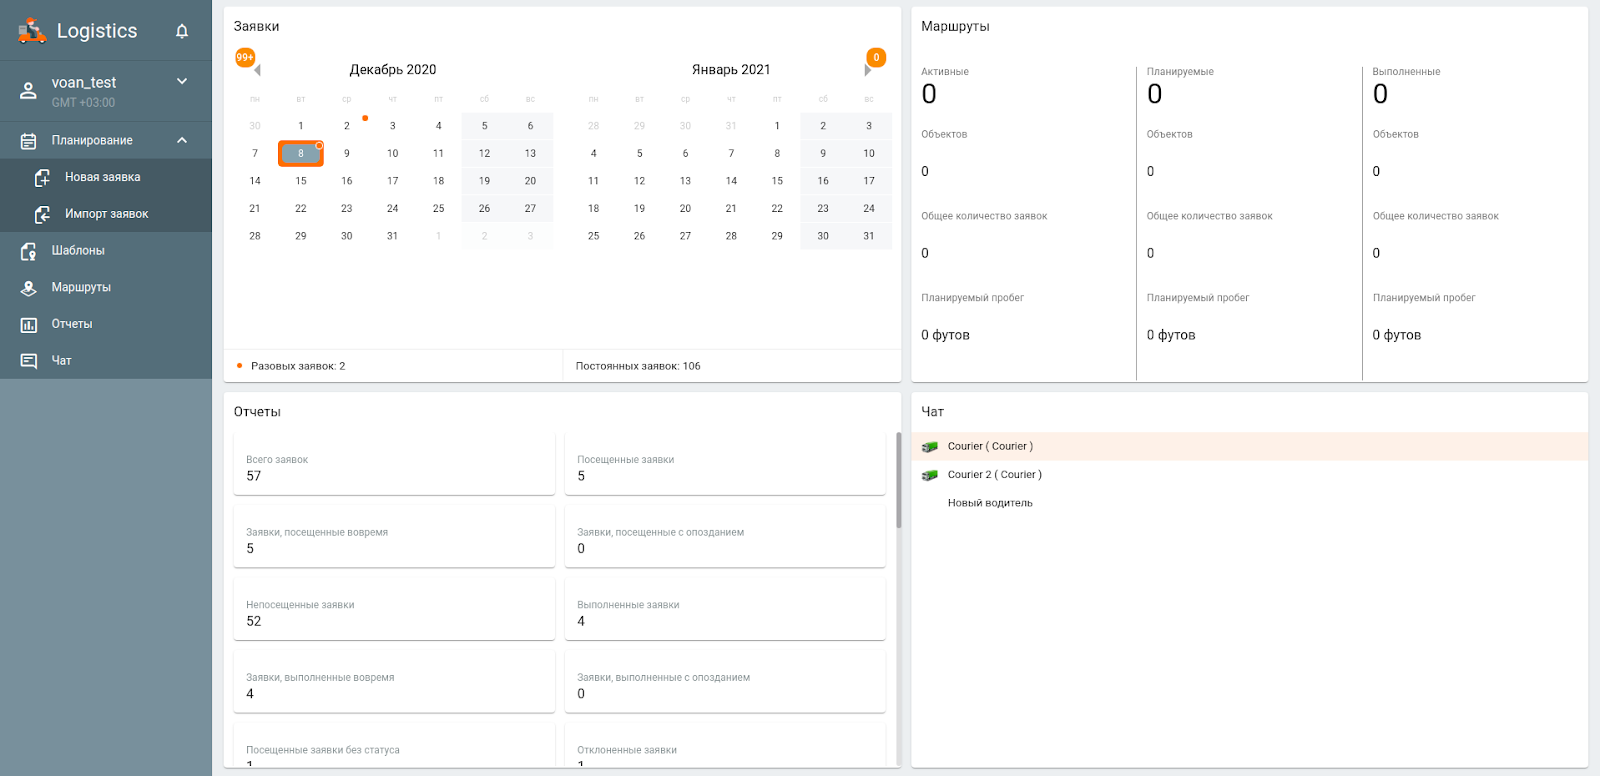Click the Logistics scooter logo
This screenshot has height=776, width=1600.
(x=32, y=31)
